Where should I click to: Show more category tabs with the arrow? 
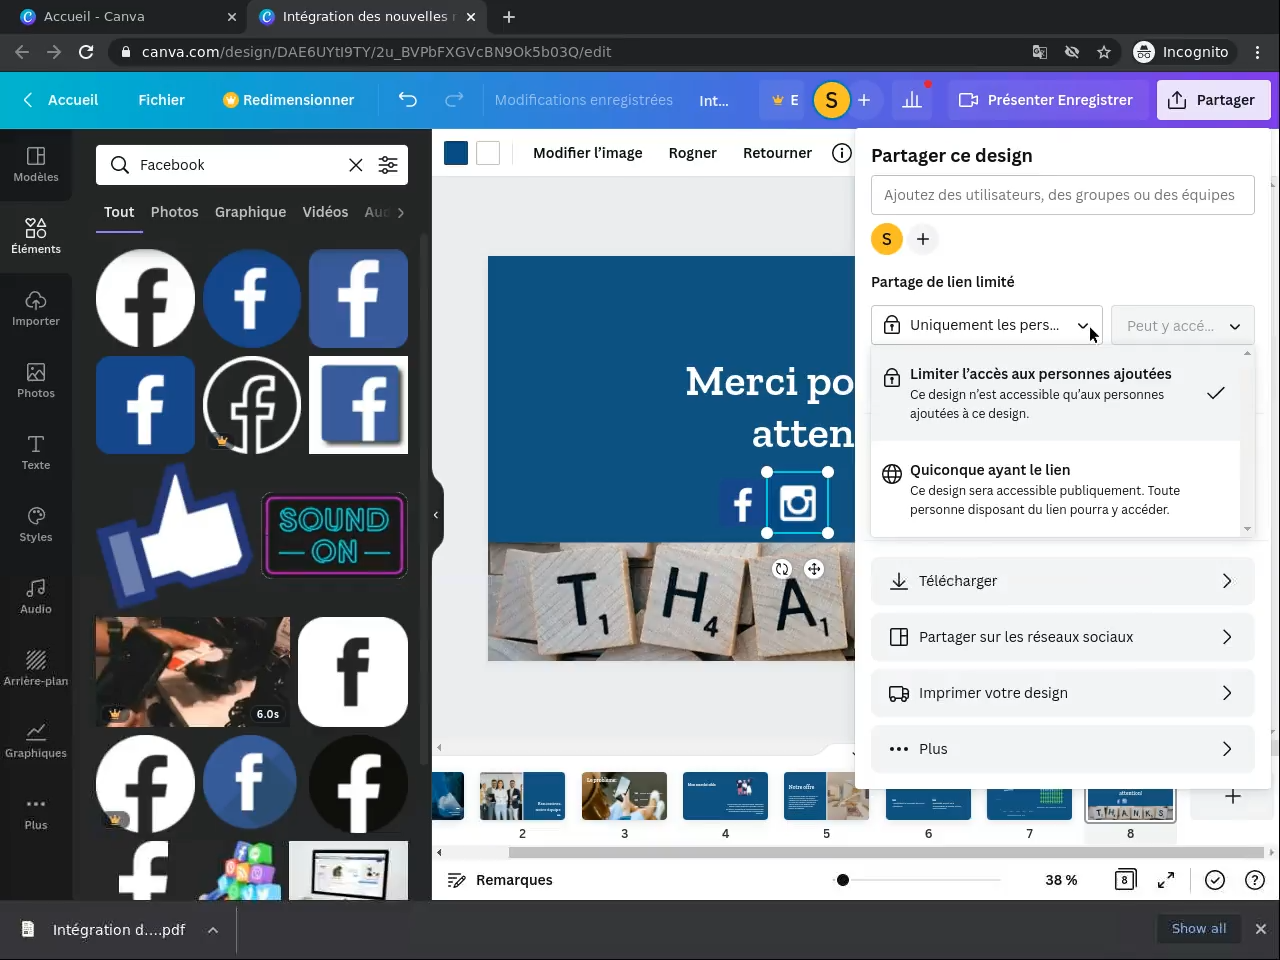[401, 212]
